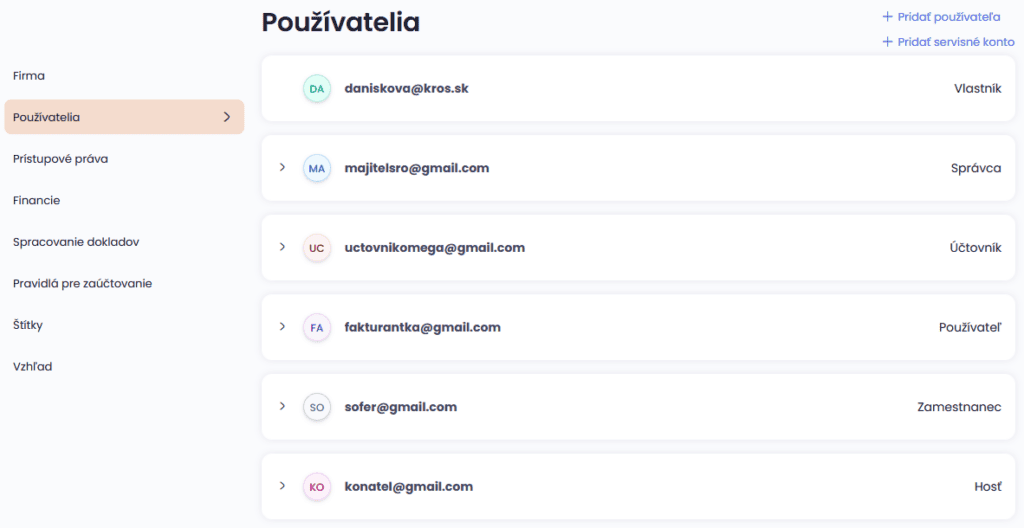Expand the sofer@gmail.com user row

[283, 406]
